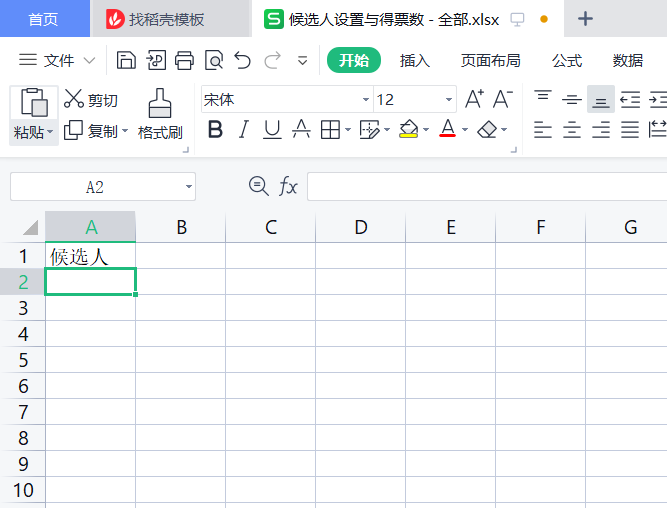This screenshot has width=667, height=508.
Task: Apply red font color
Action: [x=448, y=128]
